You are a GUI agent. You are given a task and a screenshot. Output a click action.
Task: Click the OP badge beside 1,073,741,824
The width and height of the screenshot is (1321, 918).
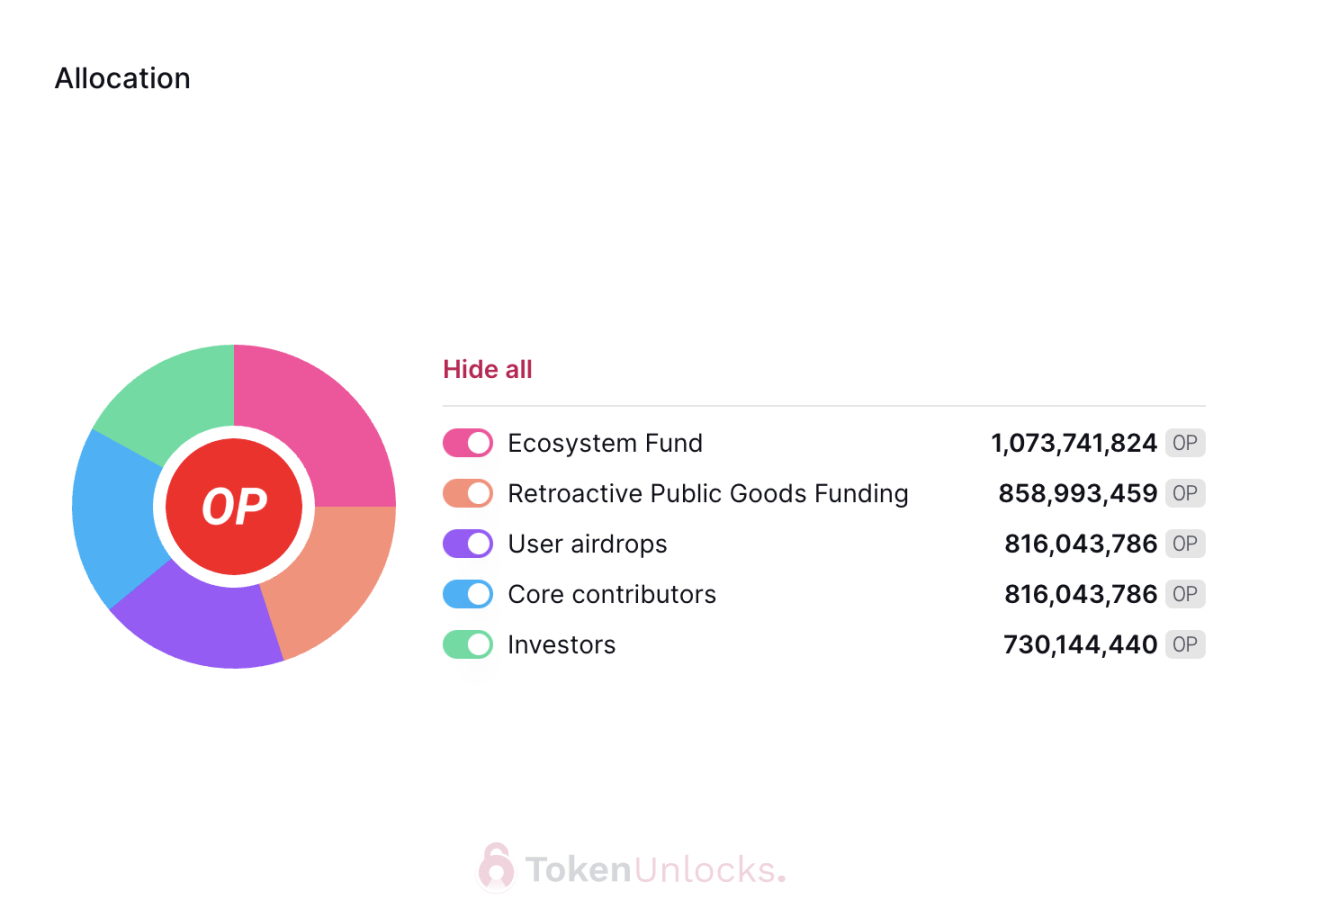[1185, 443]
